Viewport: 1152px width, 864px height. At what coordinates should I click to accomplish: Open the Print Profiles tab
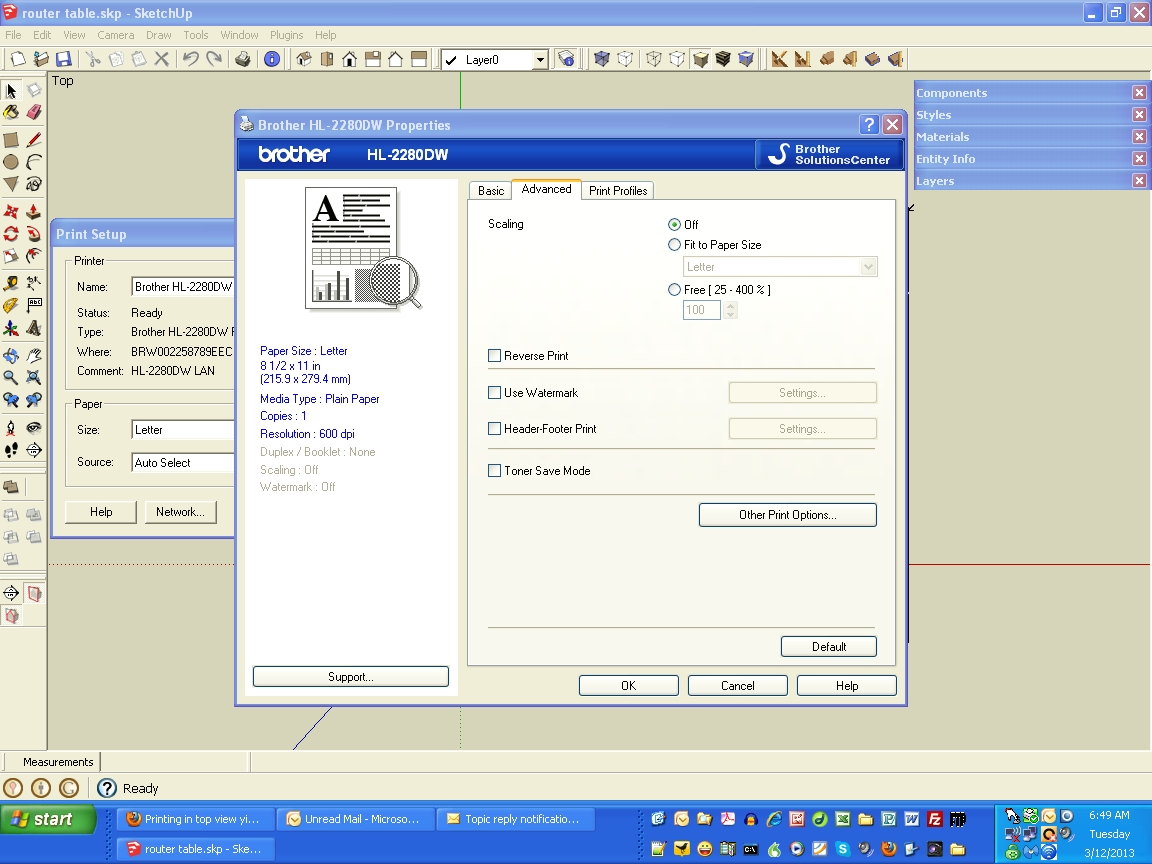pos(618,191)
